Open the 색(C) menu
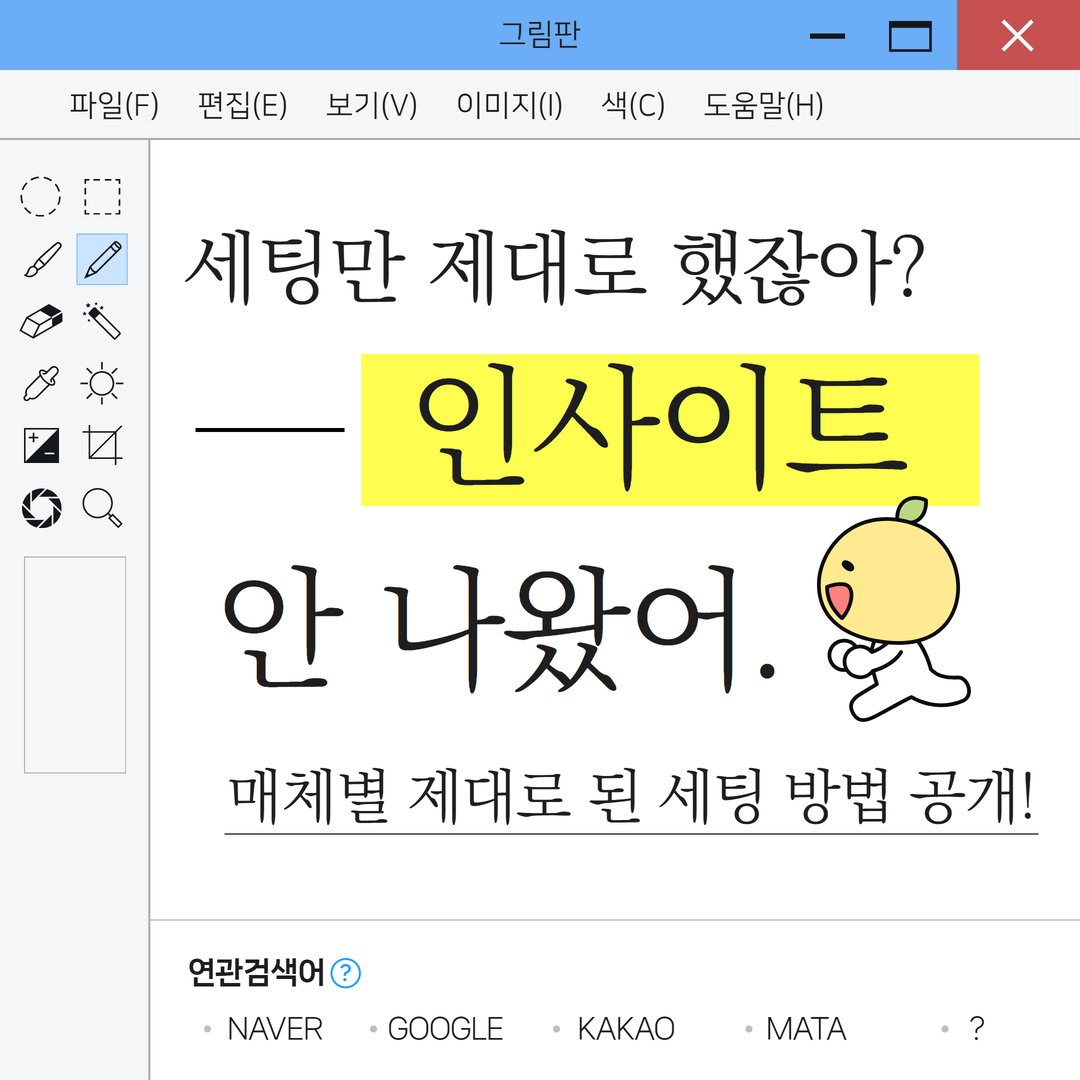 (632, 105)
